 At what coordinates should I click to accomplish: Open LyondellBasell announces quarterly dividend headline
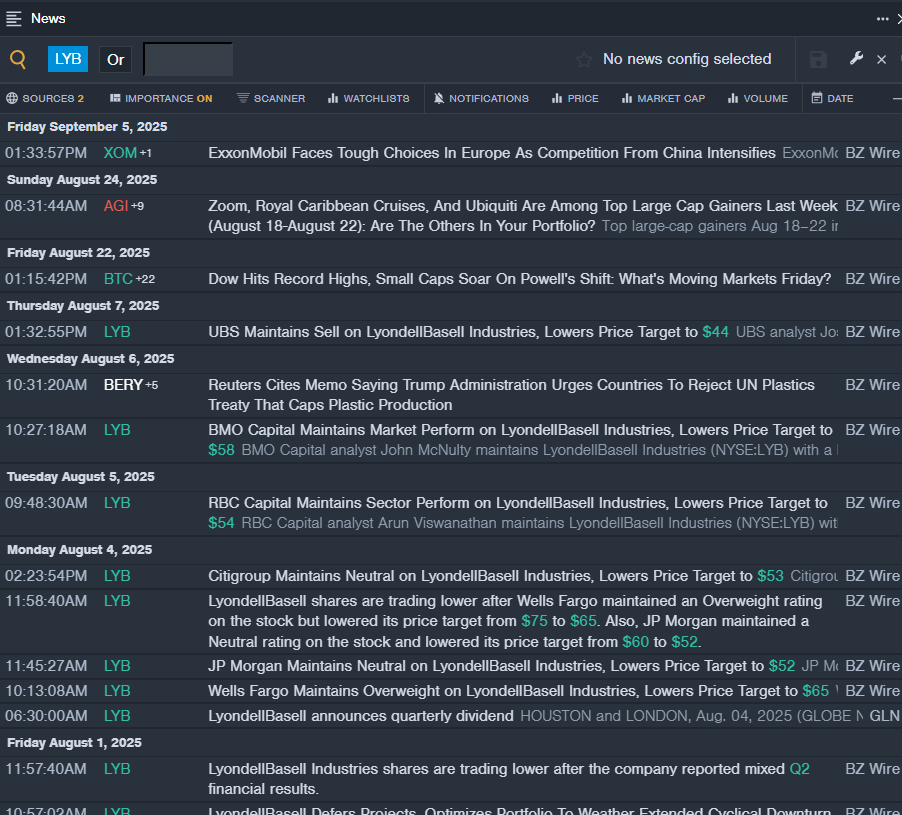(x=361, y=716)
